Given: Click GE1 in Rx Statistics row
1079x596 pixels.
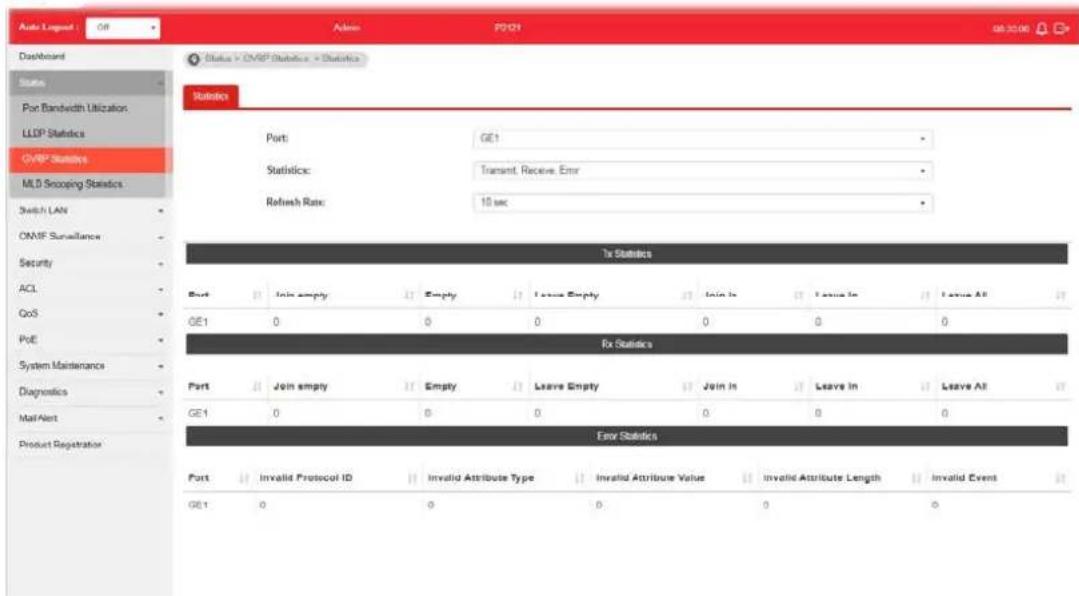Looking at the screenshot, I should tap(198, 414).
